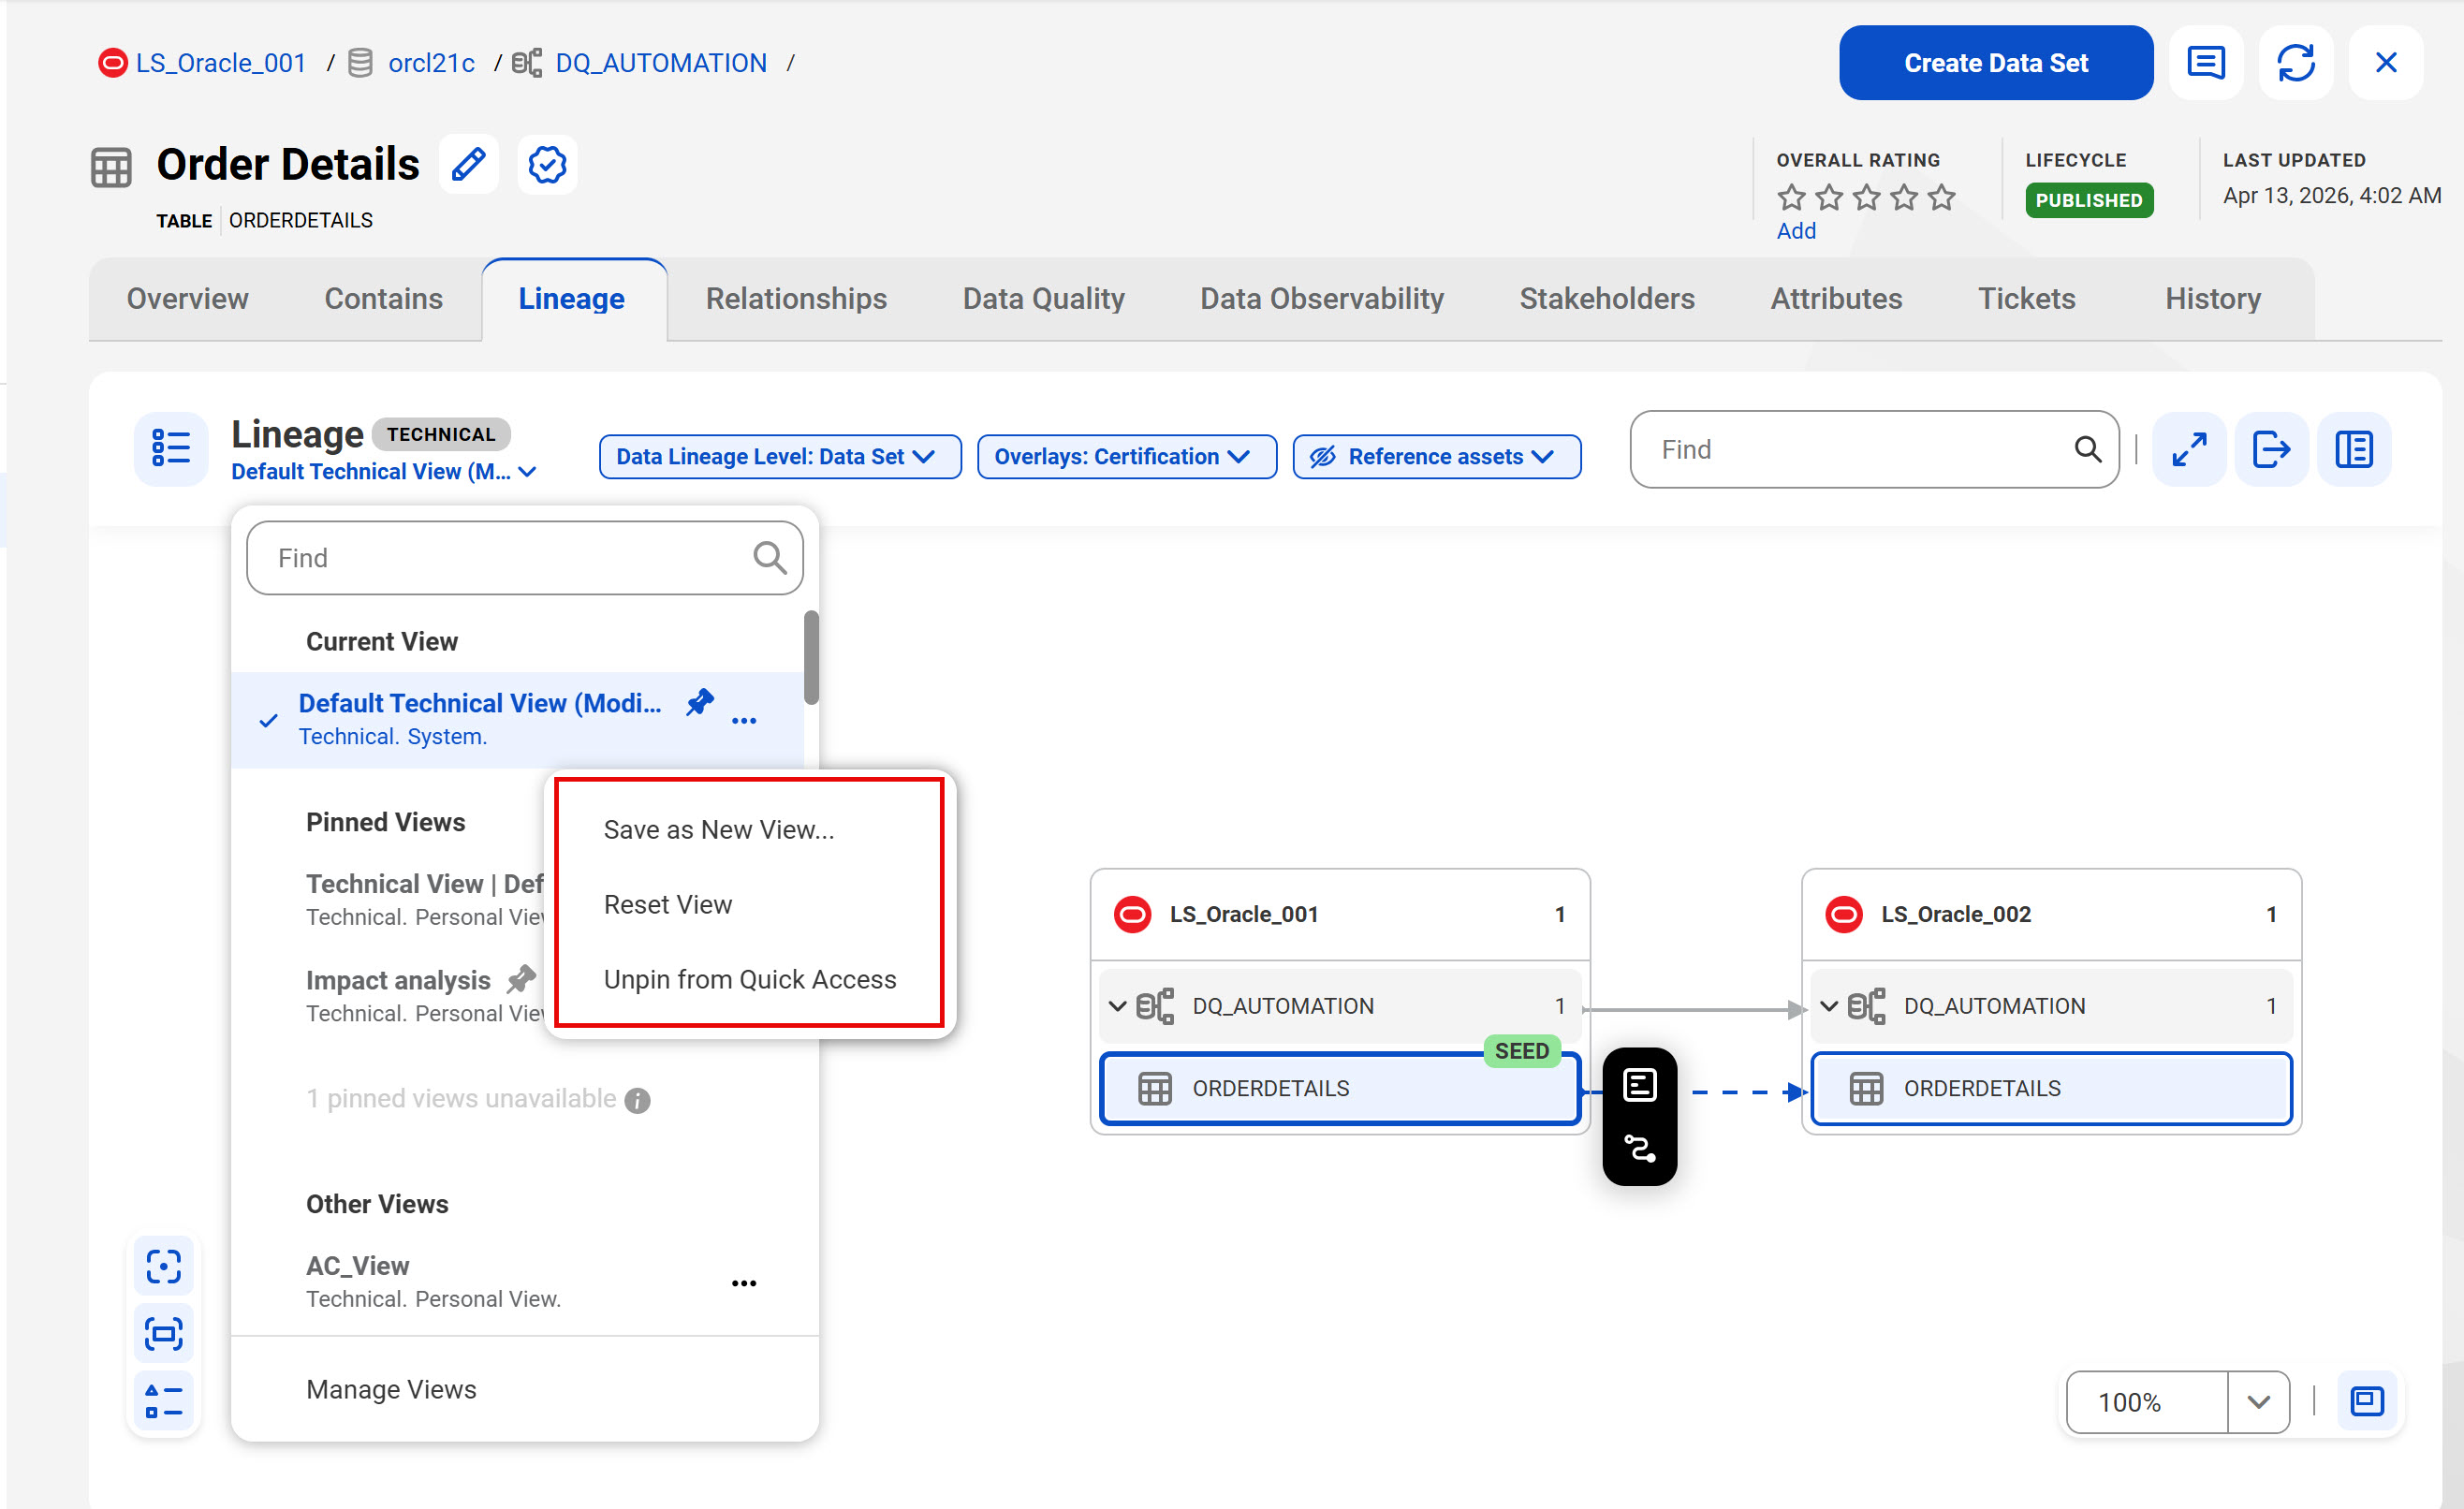Close the asset page with X icon
2464x1509 pixels.
coord(2385,63)
